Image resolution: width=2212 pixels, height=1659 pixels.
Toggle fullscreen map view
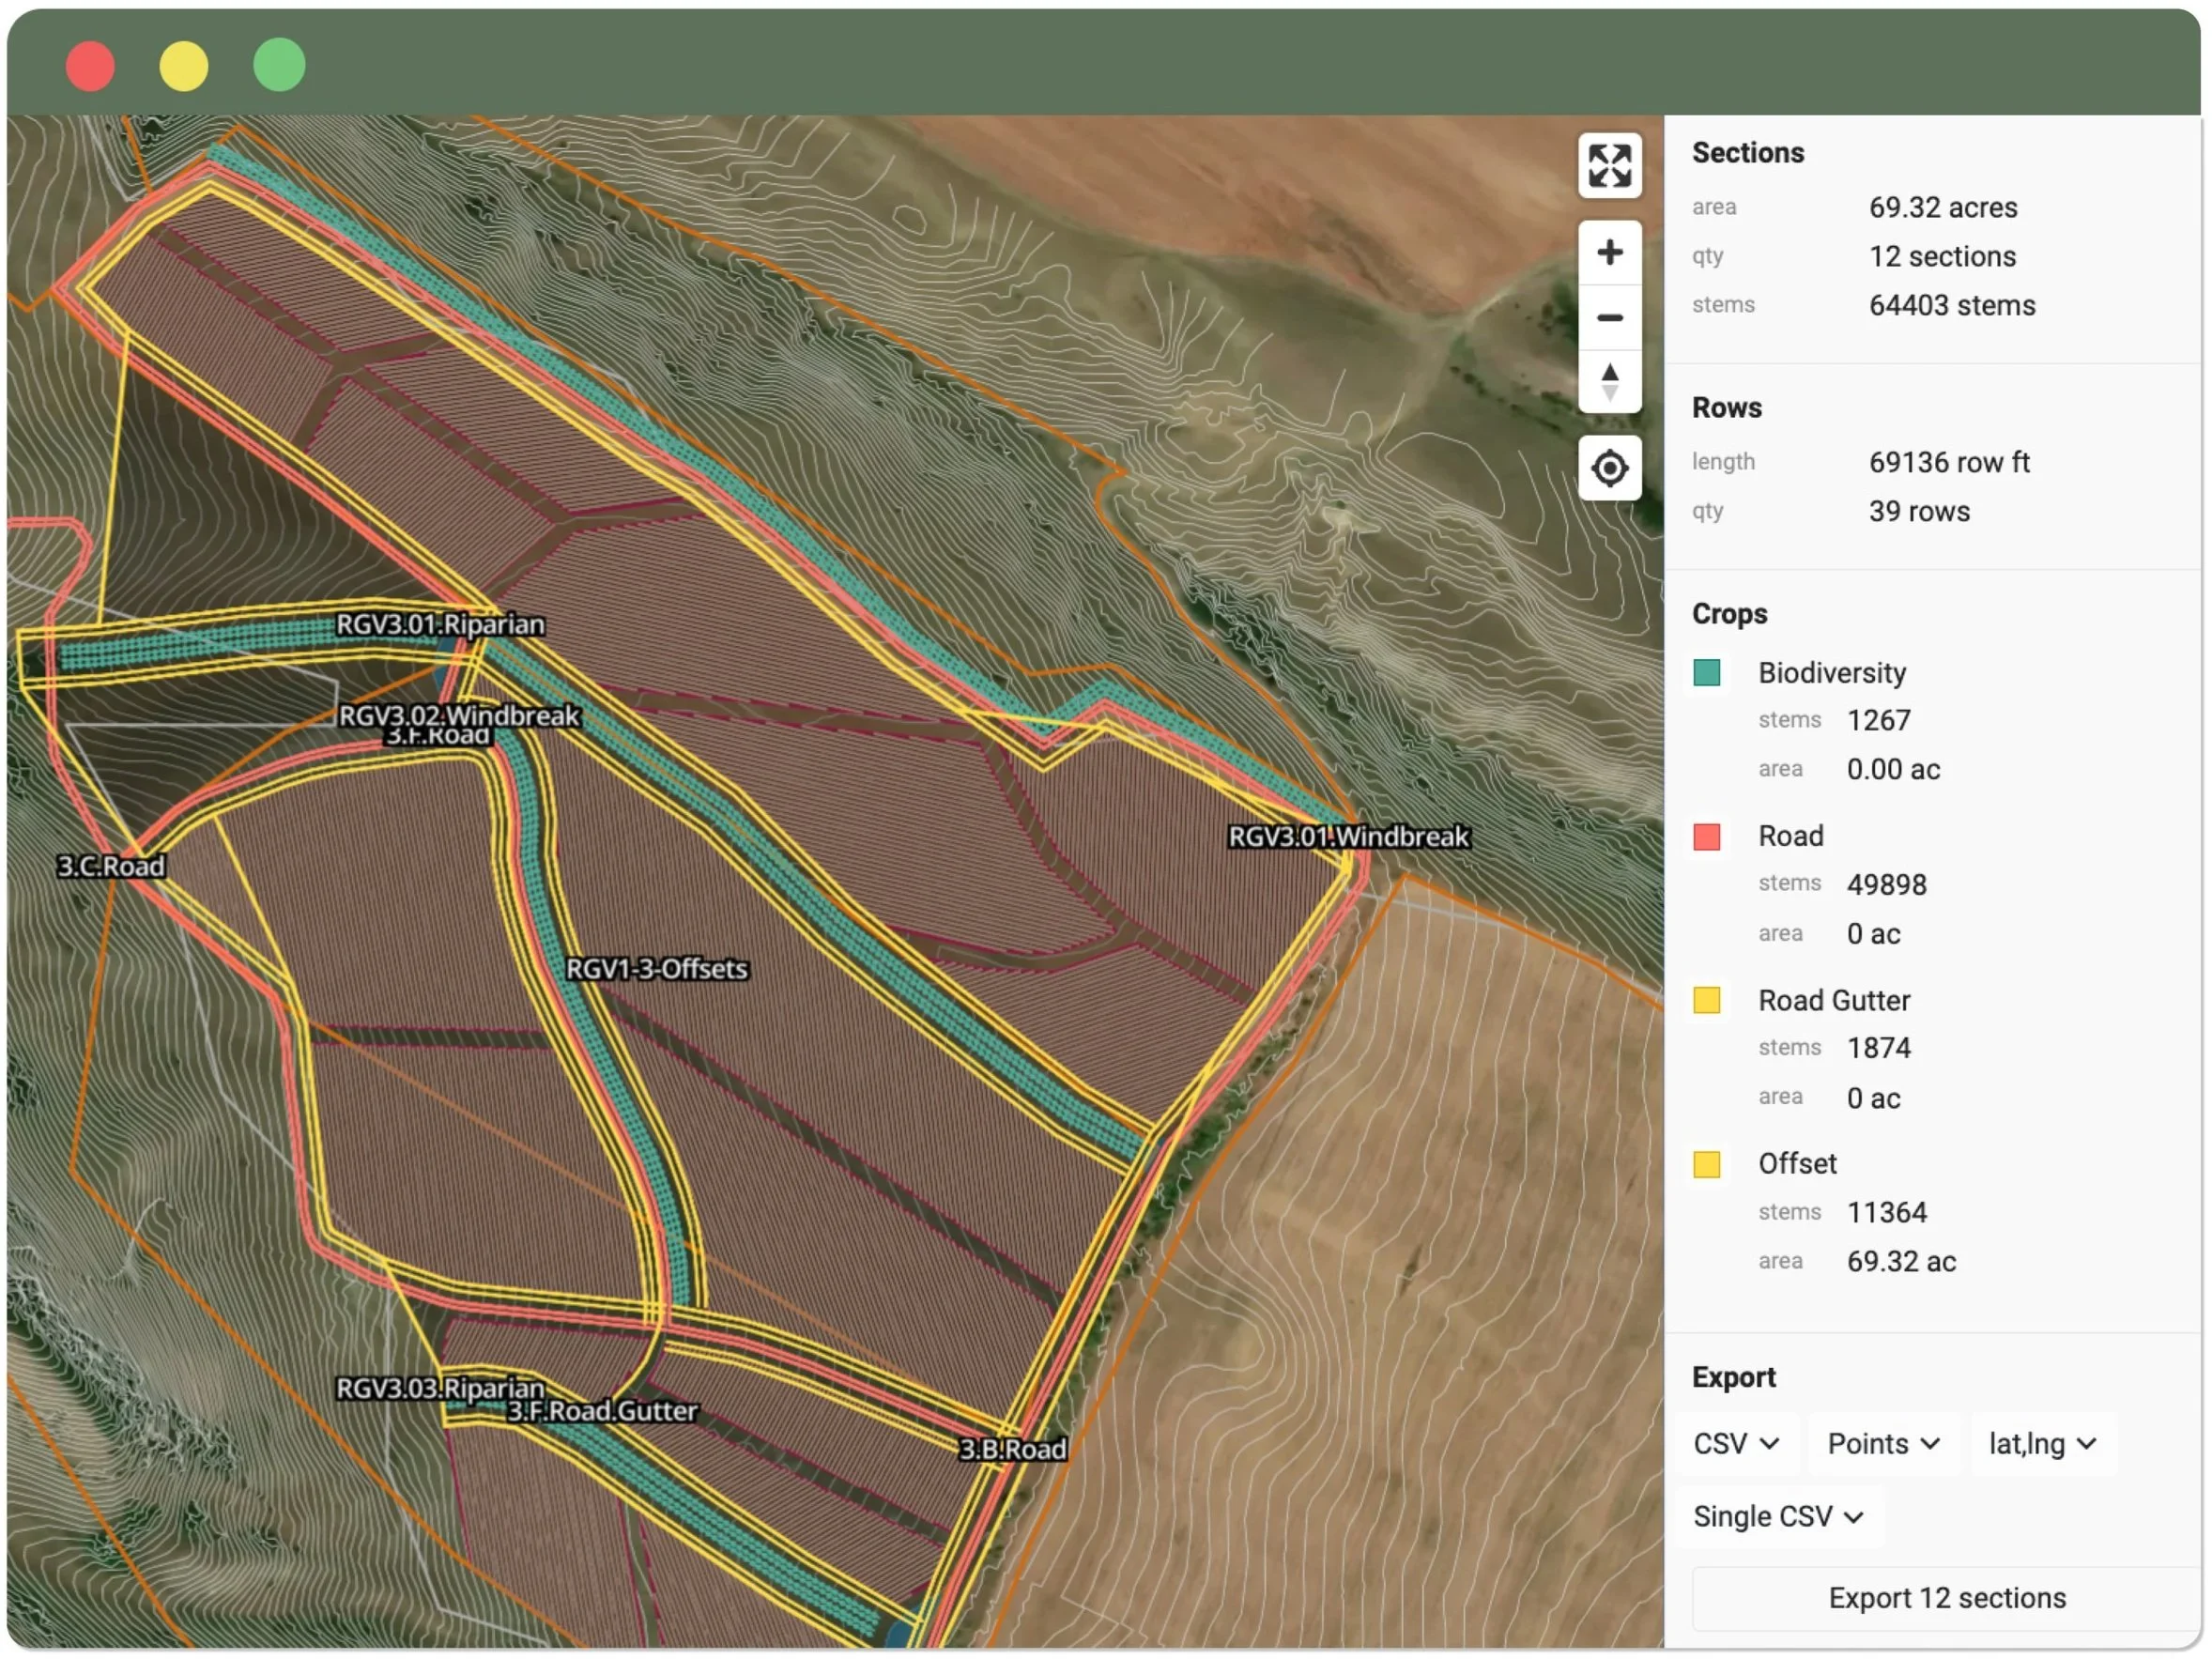click(x=1609, y=165)
